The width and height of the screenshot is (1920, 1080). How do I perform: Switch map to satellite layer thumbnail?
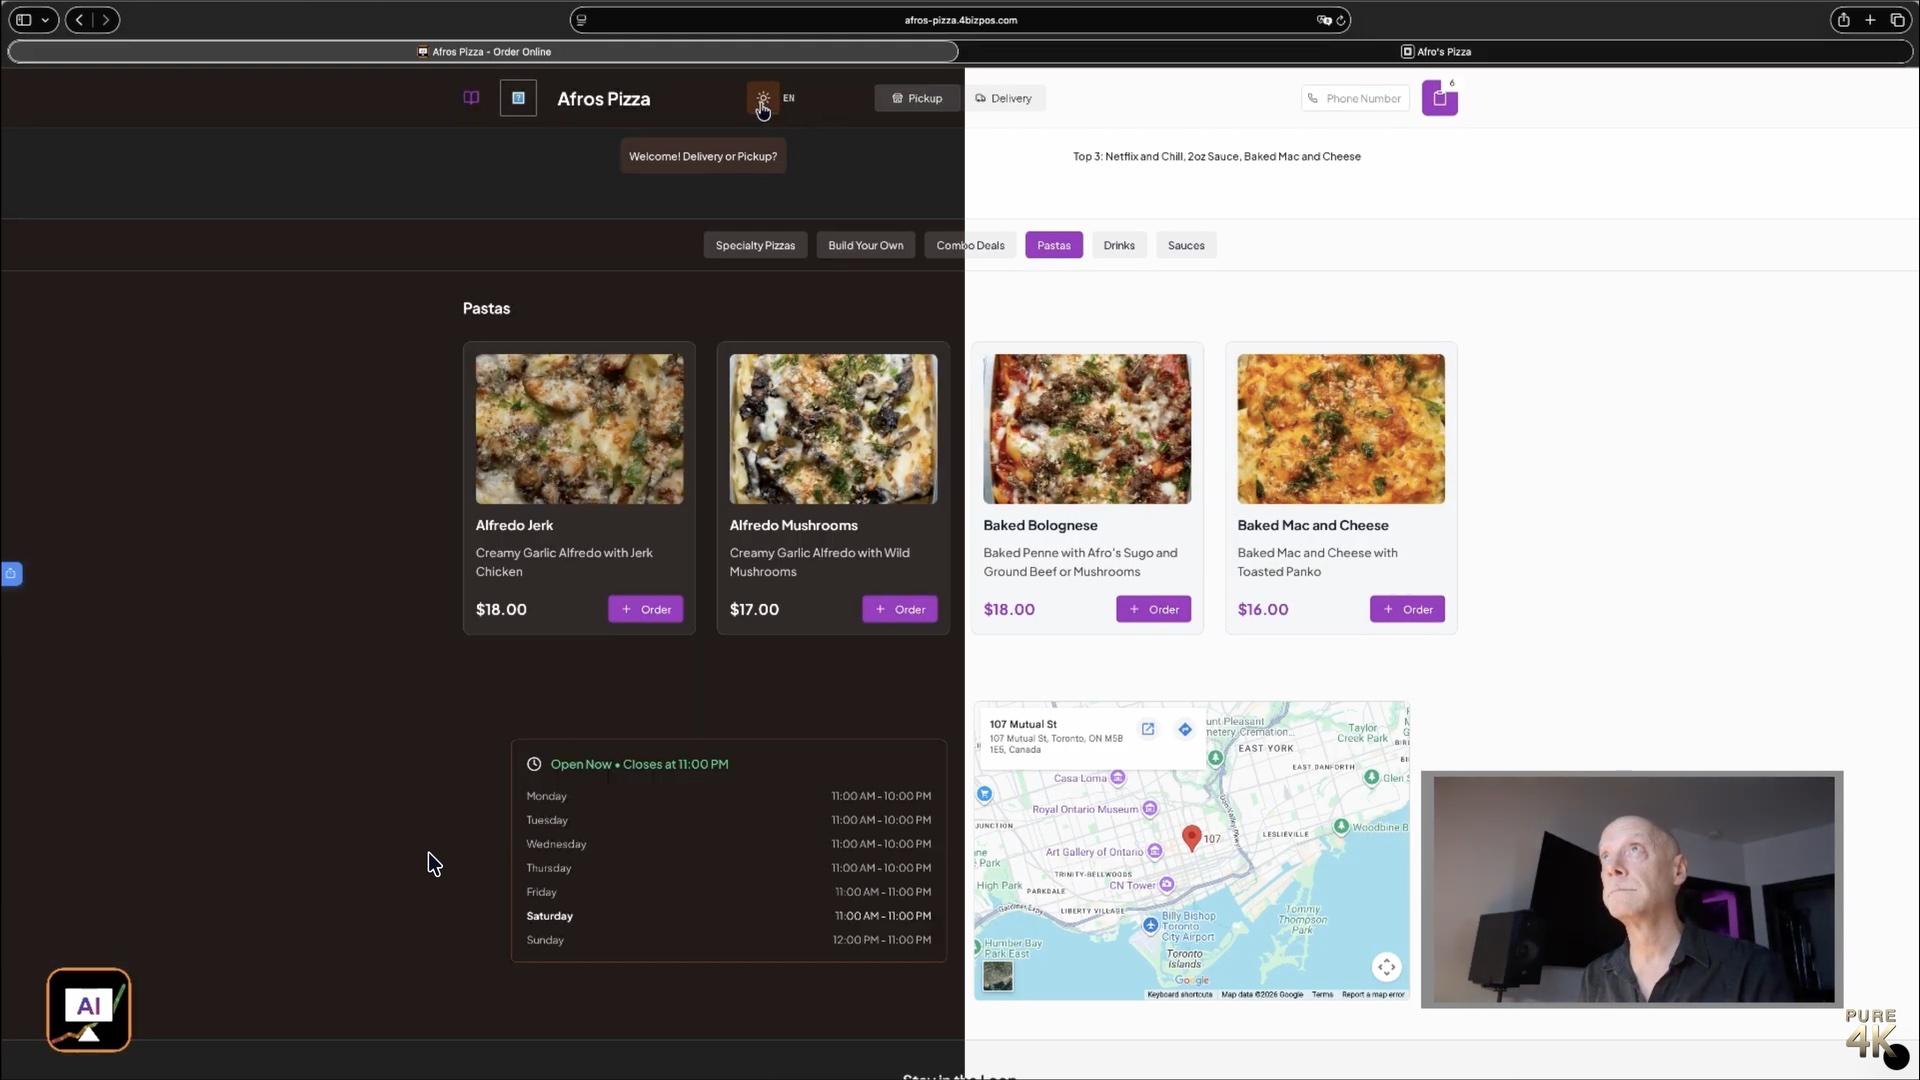(998, 976)
